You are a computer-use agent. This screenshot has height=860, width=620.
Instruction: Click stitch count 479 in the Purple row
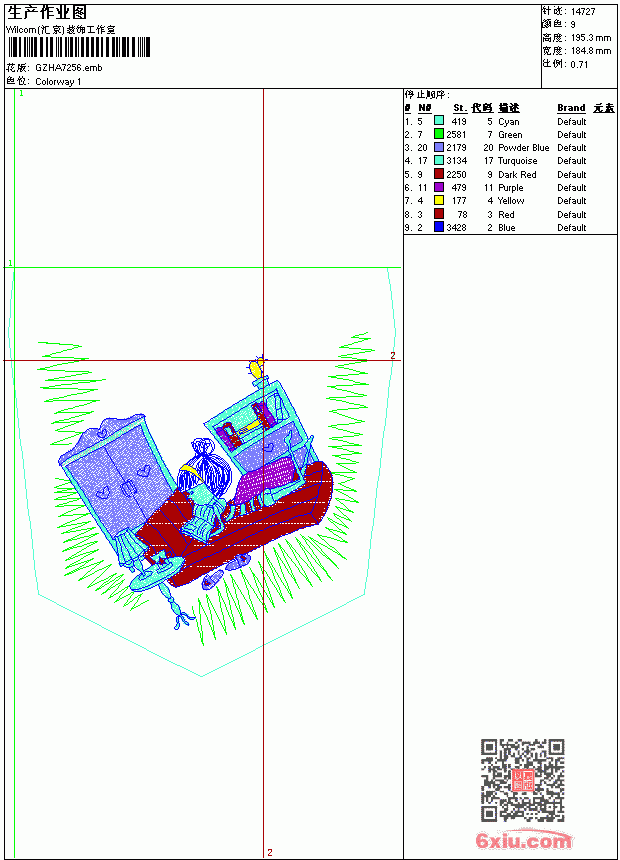click(459, 188)
